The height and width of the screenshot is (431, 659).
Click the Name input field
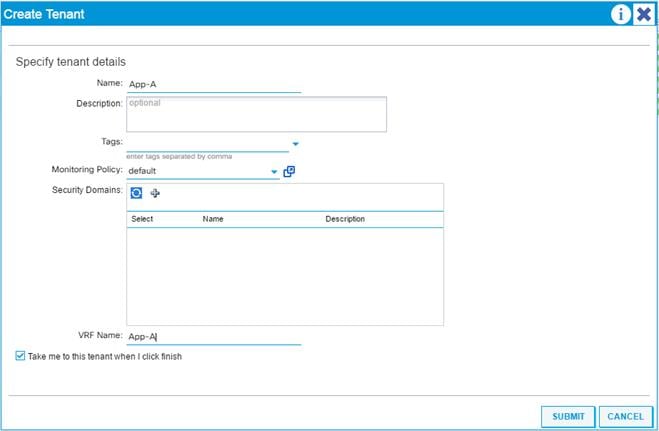tap(214, 84)
